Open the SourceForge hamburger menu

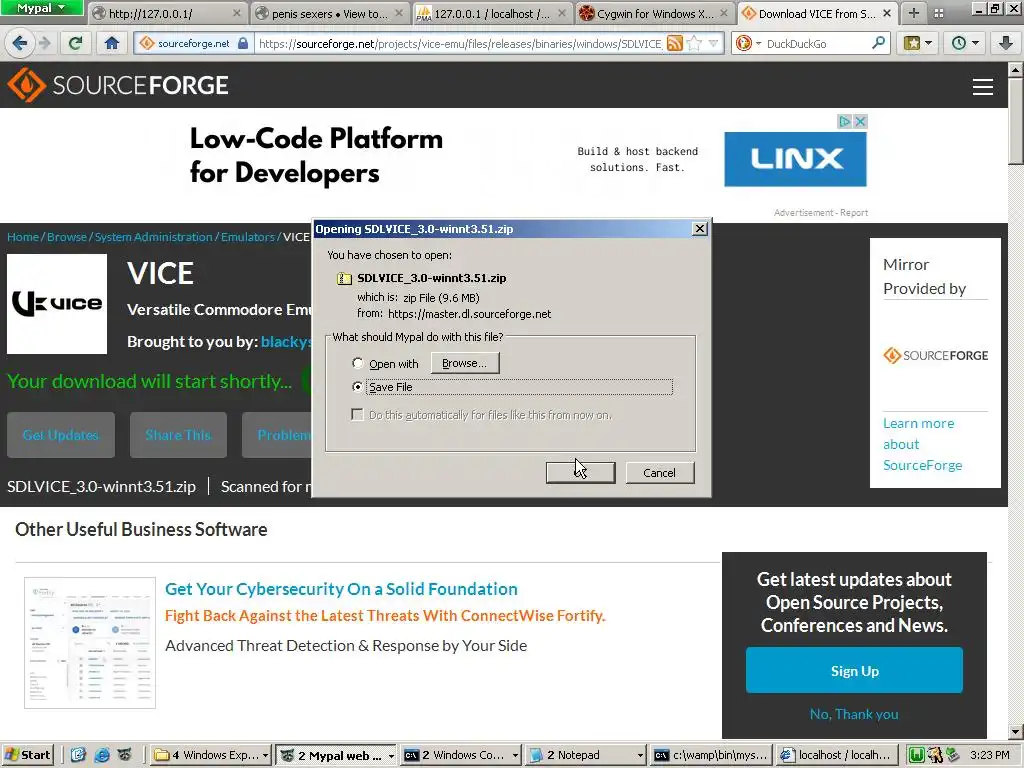pyautogui.click(x=982, y=86)
